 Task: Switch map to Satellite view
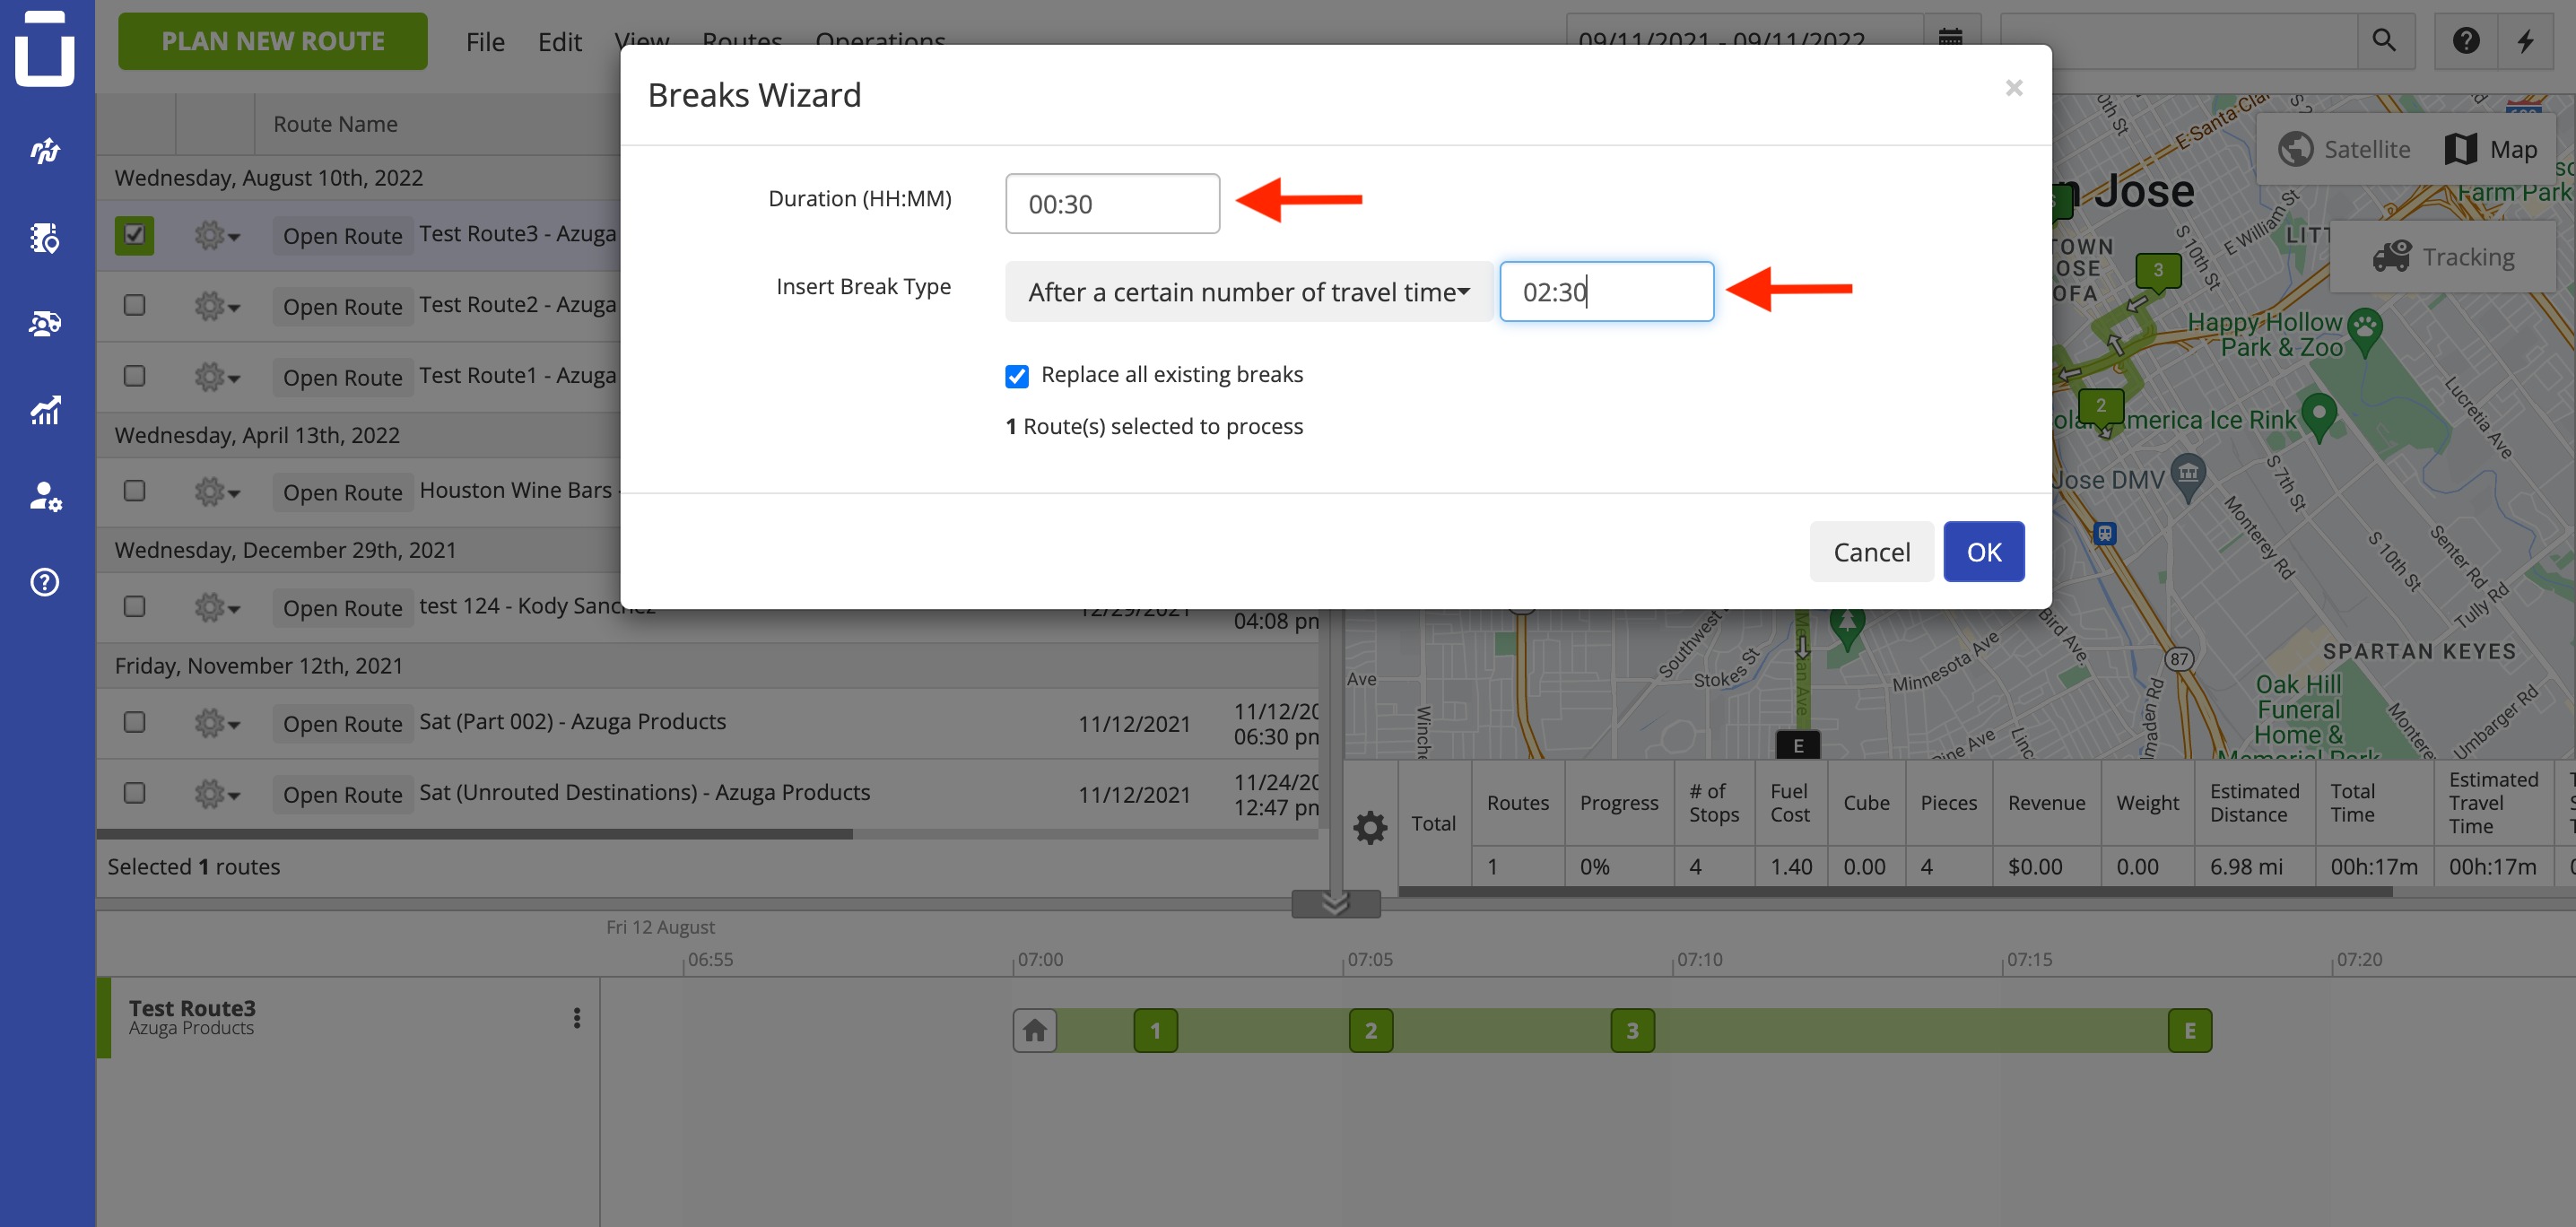point(2344,149)
